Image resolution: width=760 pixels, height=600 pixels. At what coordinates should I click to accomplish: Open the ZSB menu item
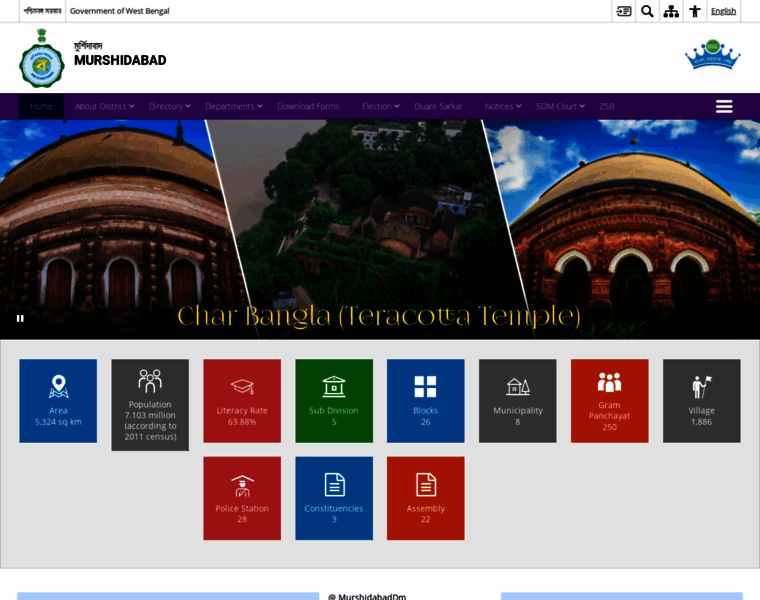(607, 106)
